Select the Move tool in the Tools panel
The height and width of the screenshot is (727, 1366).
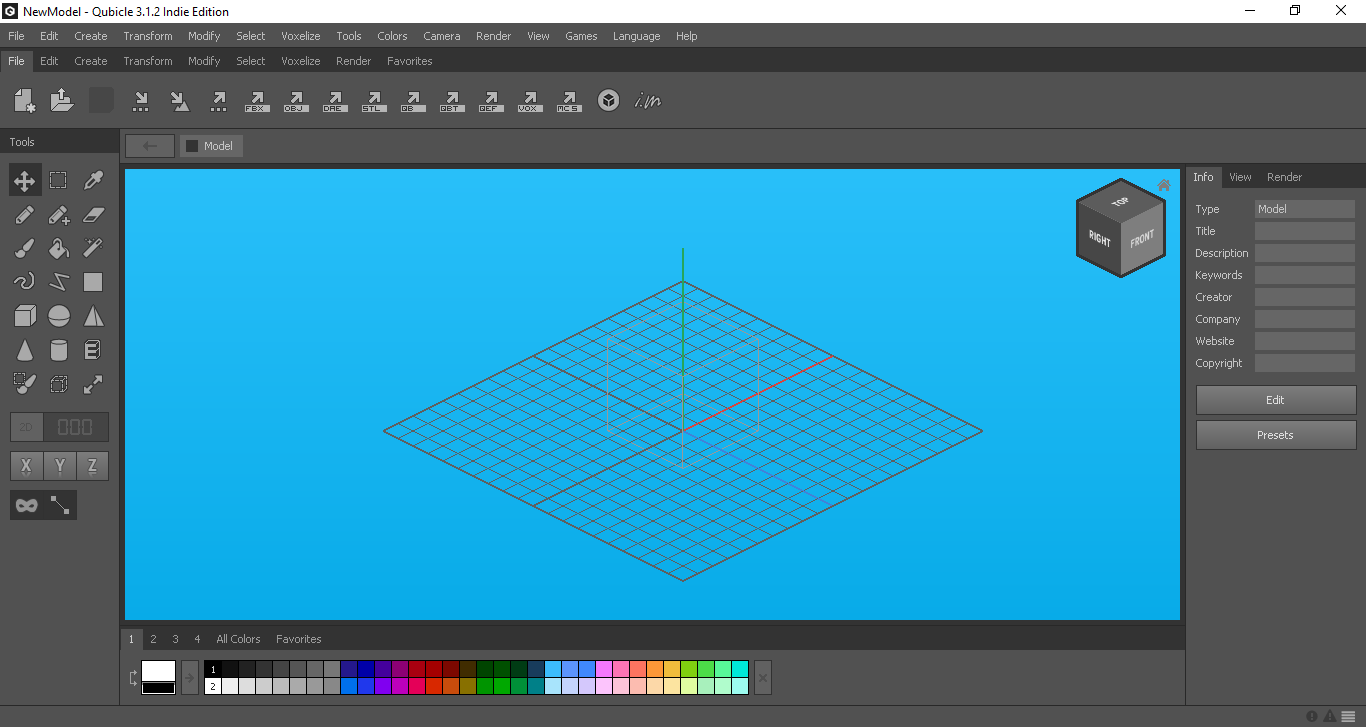[24, 180]
